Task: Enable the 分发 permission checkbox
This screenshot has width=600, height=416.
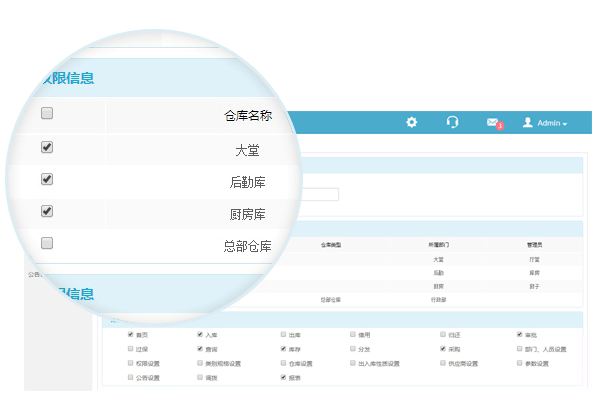Action: click(x=353, y=349)
